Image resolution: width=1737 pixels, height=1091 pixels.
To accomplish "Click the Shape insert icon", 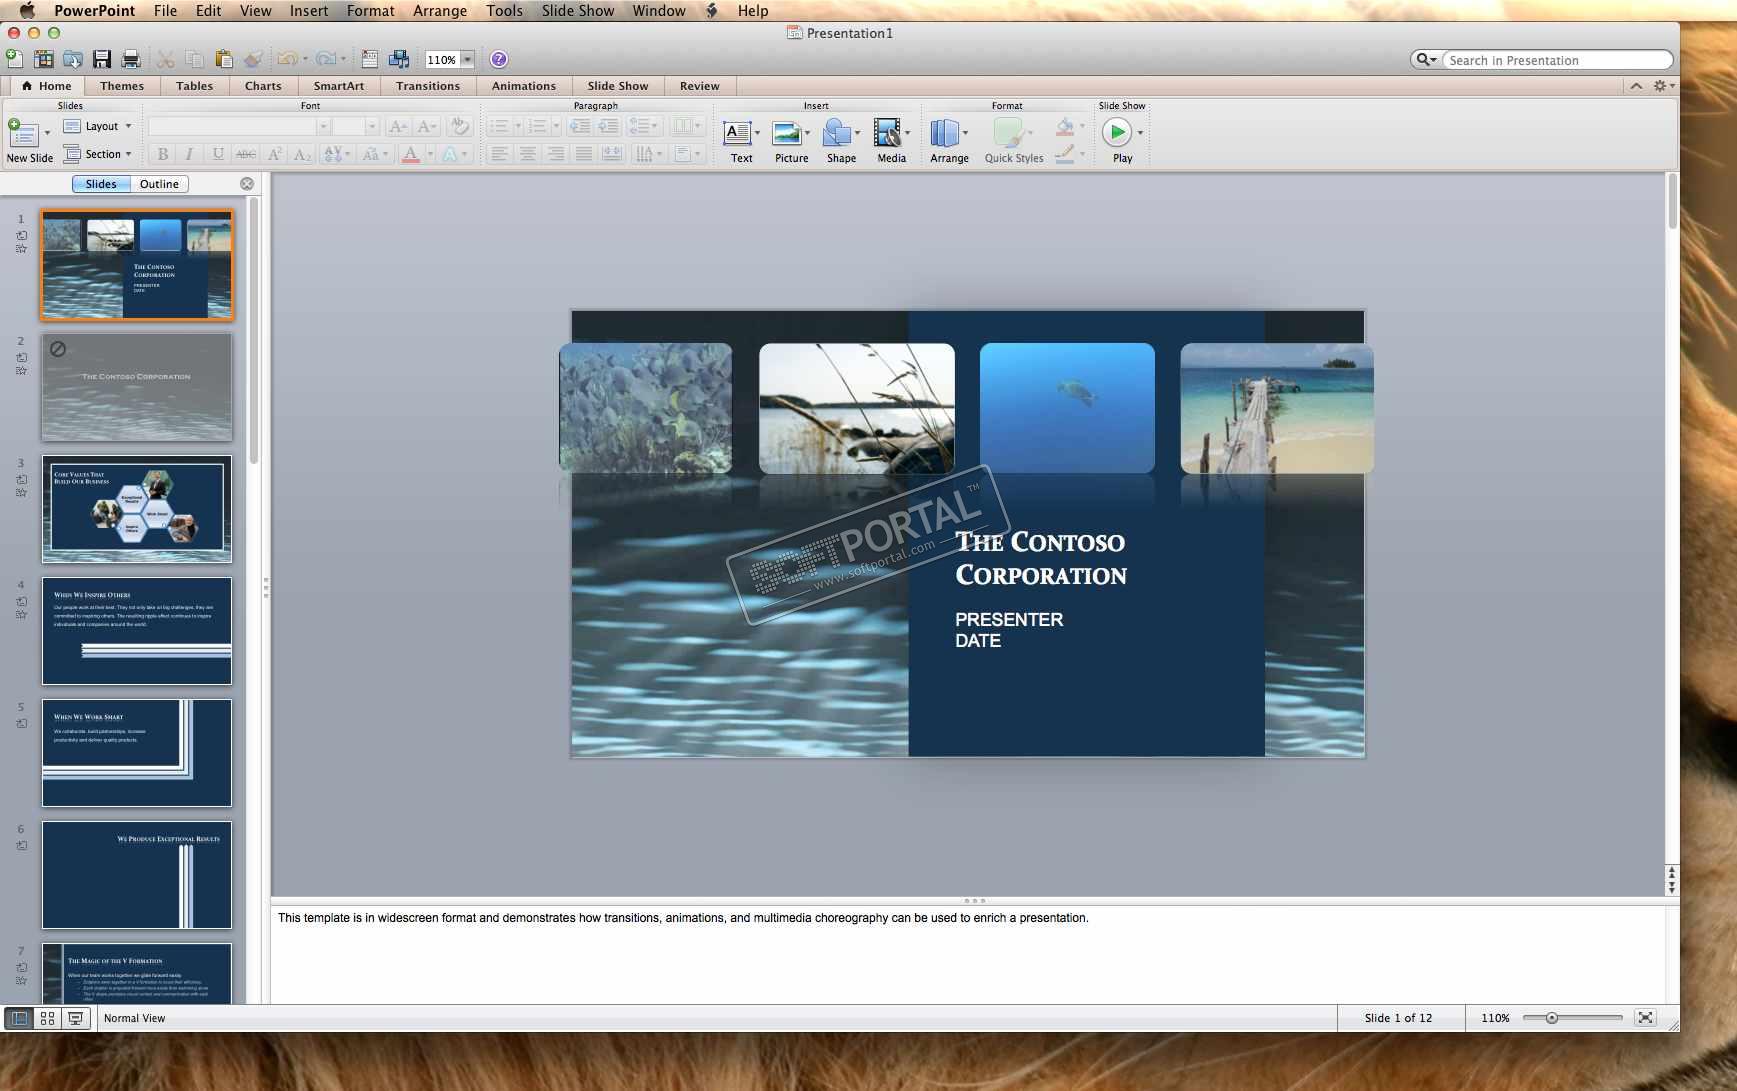I will click(x=838, y=133).
